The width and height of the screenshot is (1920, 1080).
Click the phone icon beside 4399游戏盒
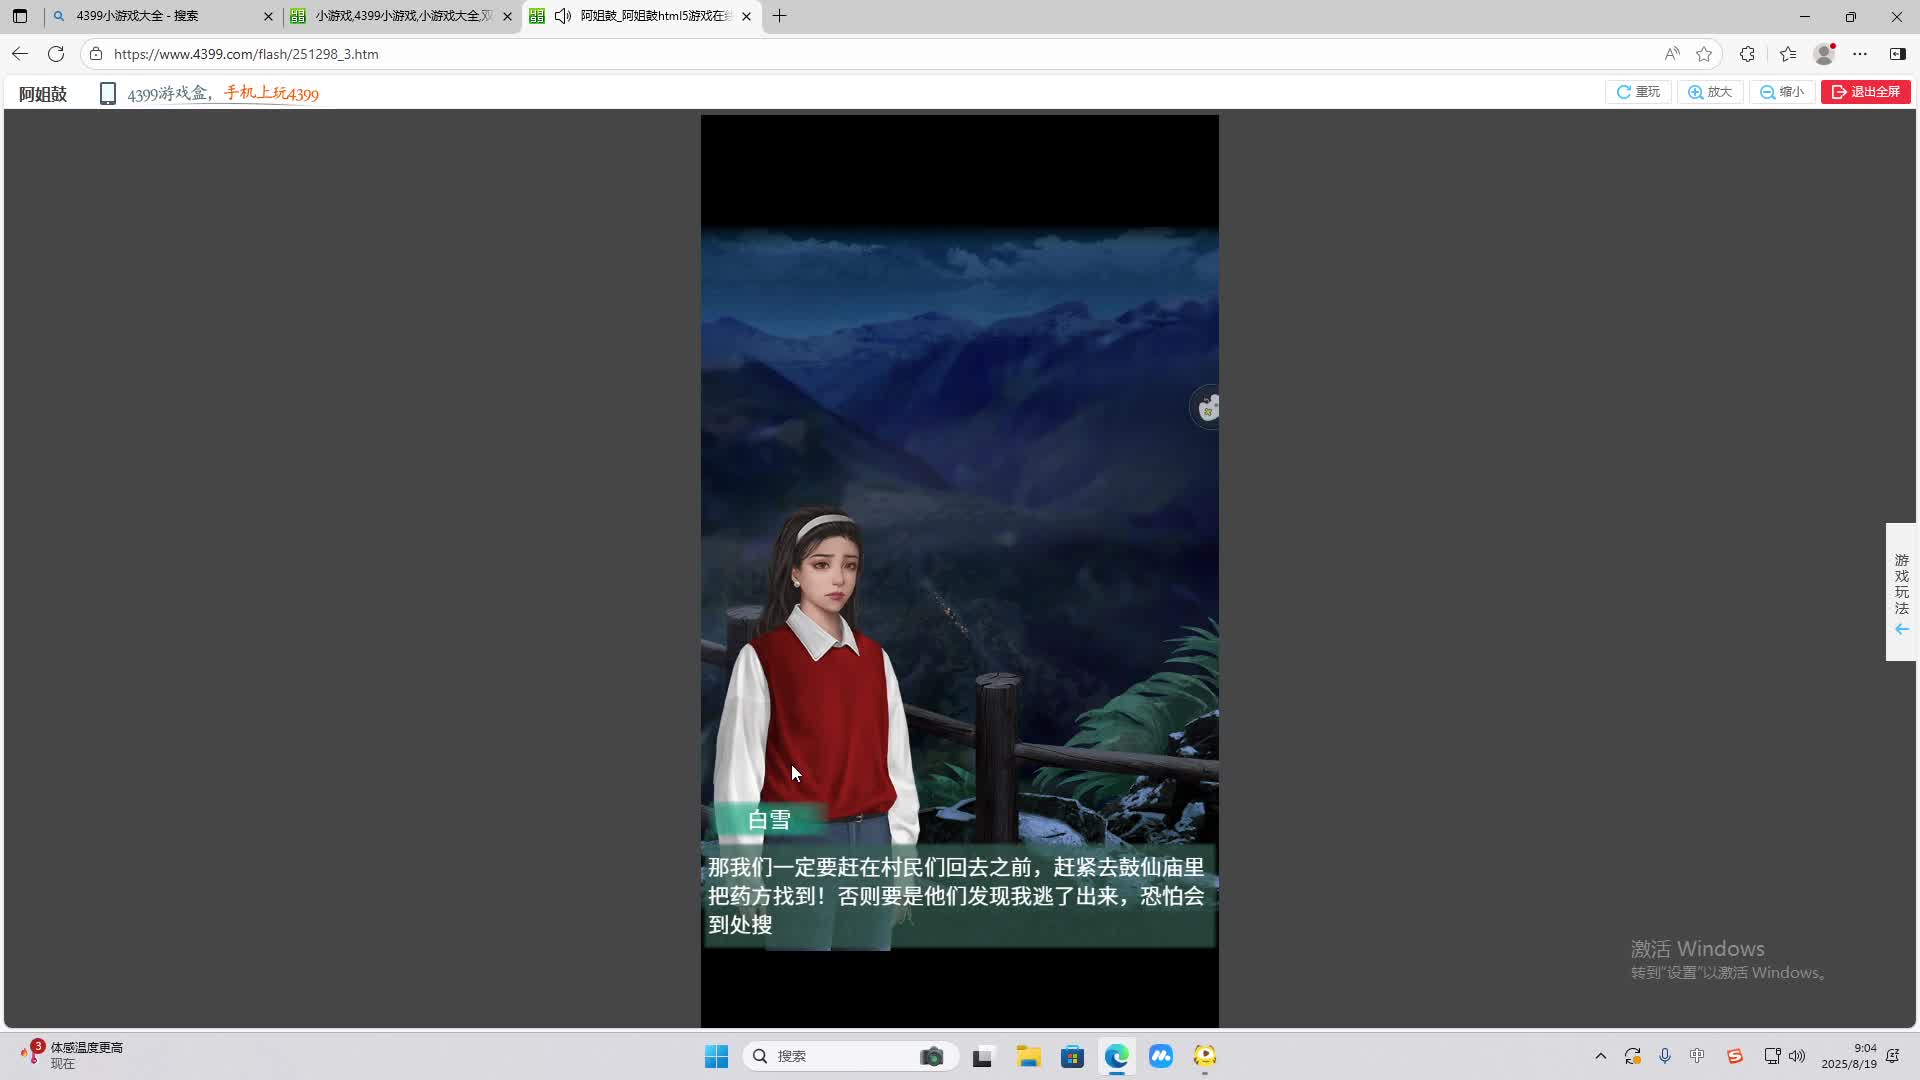(x=108, y=93)
